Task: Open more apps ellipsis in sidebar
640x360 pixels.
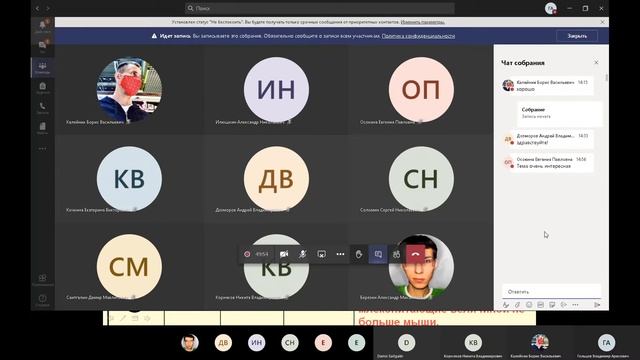Action: pyautogui.click(x=42, y=149)
